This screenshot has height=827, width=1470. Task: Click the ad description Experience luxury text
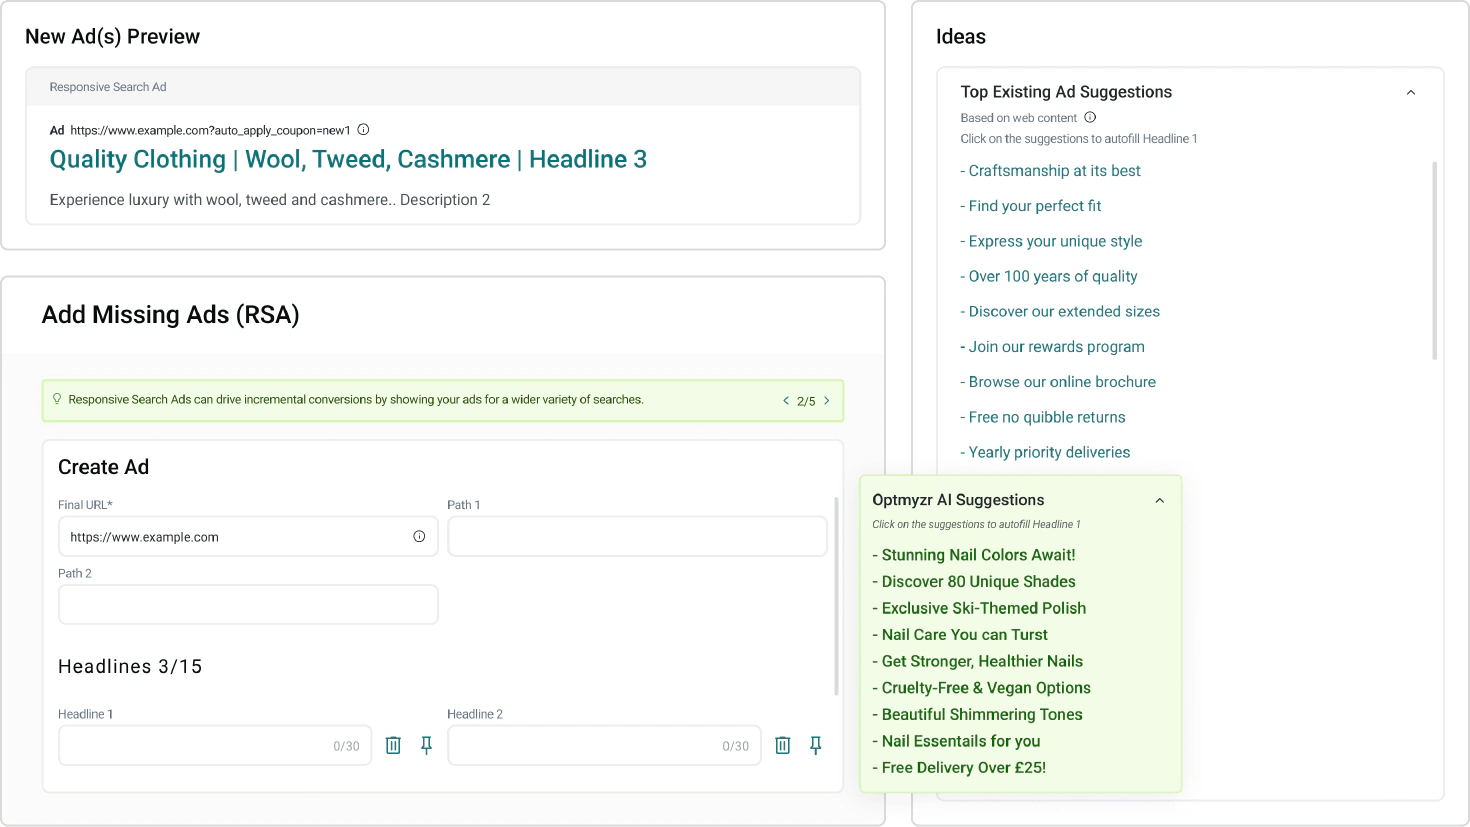click(x=270, y=200)
